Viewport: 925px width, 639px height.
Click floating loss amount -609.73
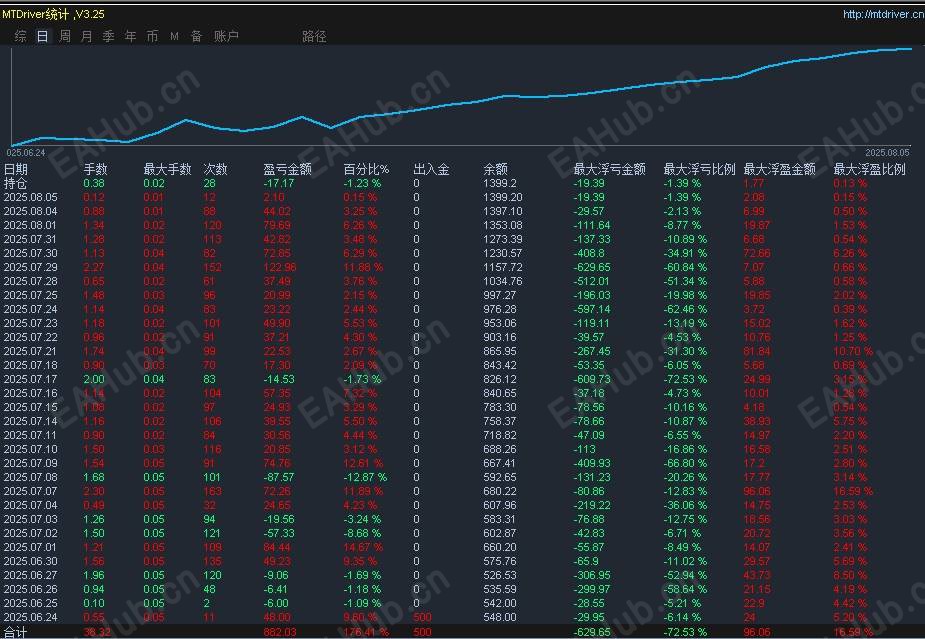coord(592,379)
